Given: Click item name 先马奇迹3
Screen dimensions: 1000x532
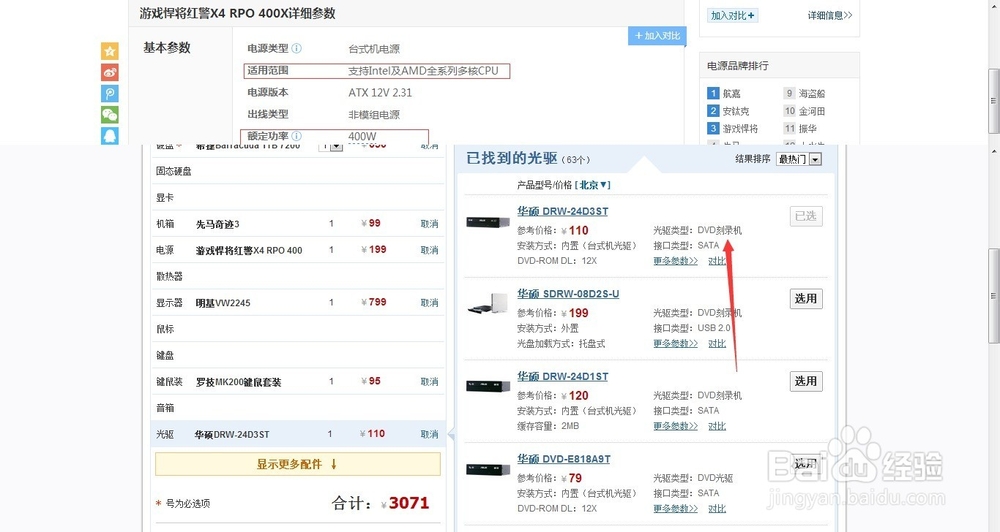Looking at the screenshot, I should tap(217, 224).
